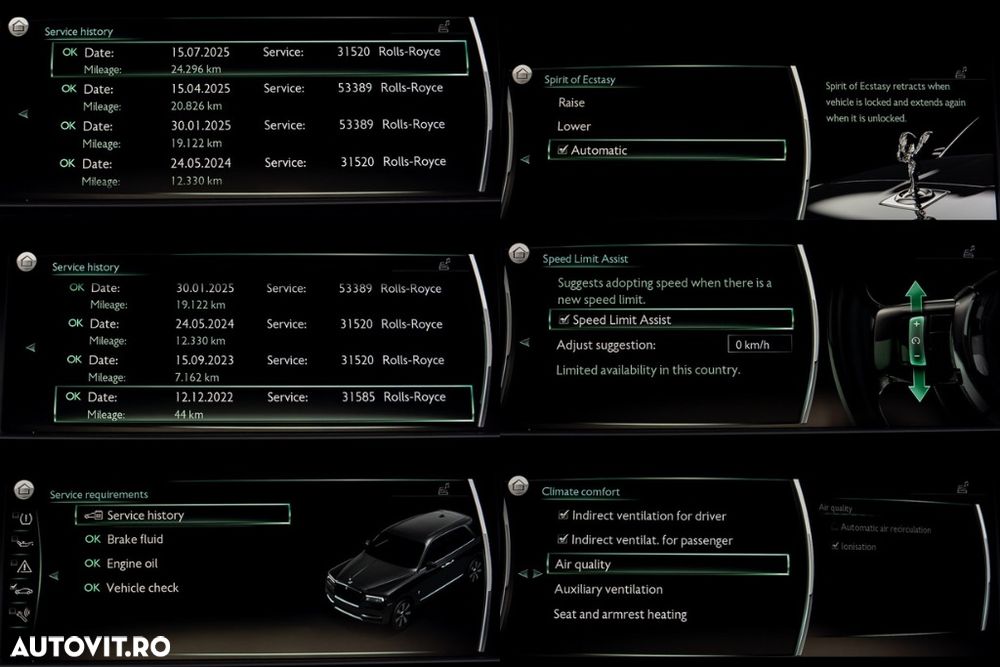Click the Speed Limit Assist heading

point(585,259)
